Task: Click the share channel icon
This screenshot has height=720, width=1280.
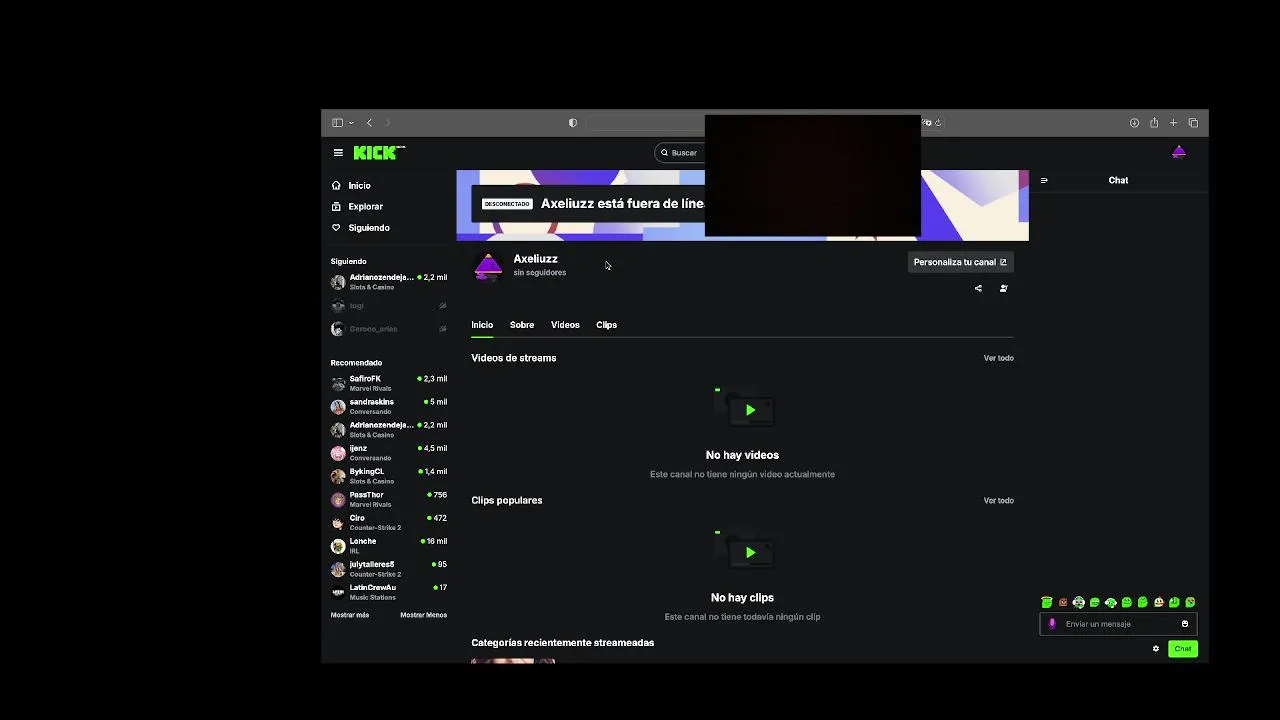Action: 978,288
